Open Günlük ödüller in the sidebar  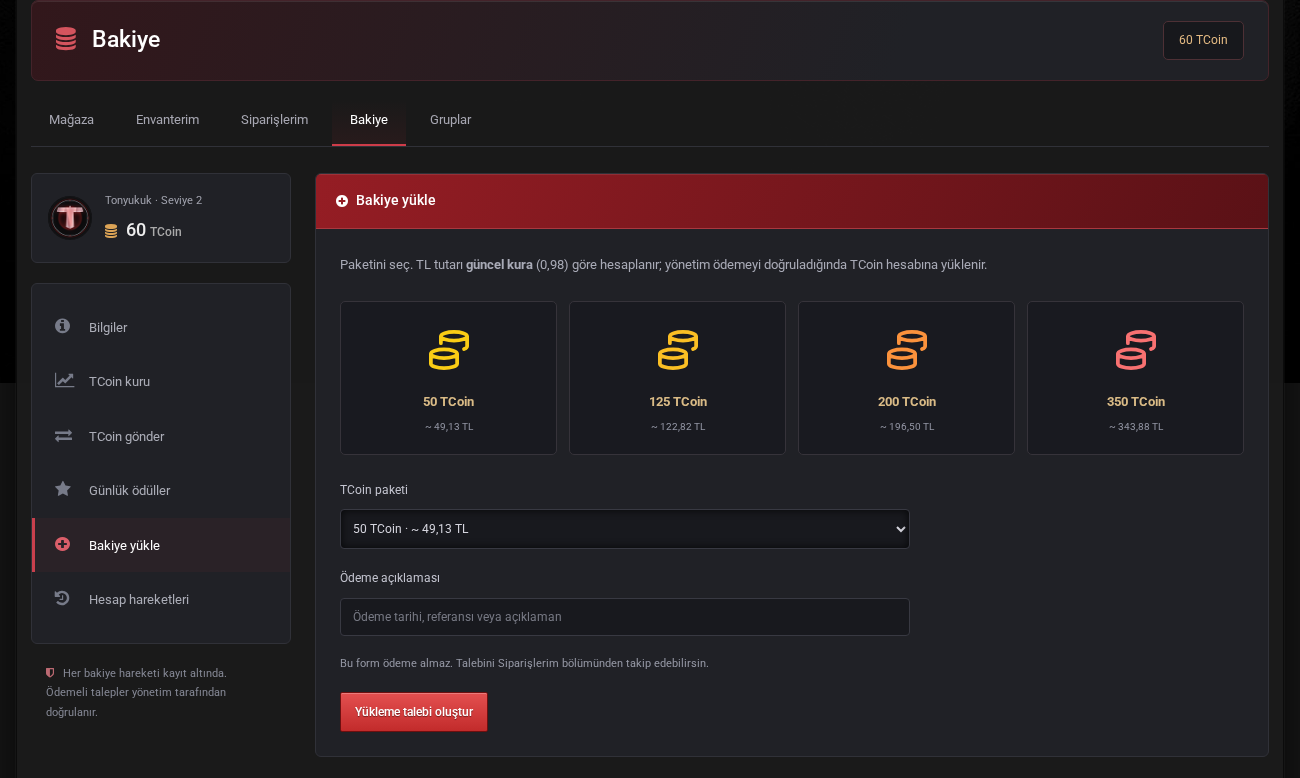161,490
